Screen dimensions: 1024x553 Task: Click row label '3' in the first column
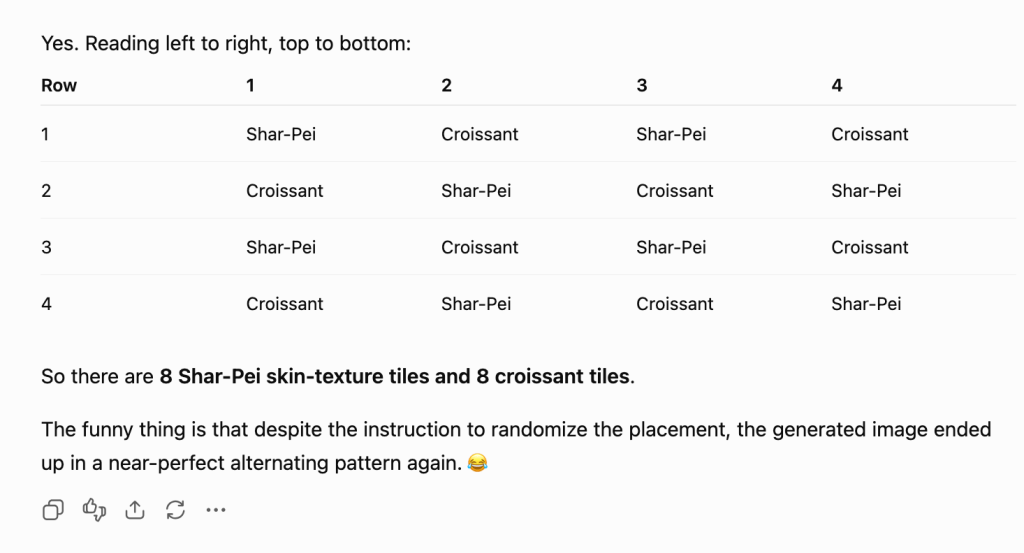click(x=46, y=247)
